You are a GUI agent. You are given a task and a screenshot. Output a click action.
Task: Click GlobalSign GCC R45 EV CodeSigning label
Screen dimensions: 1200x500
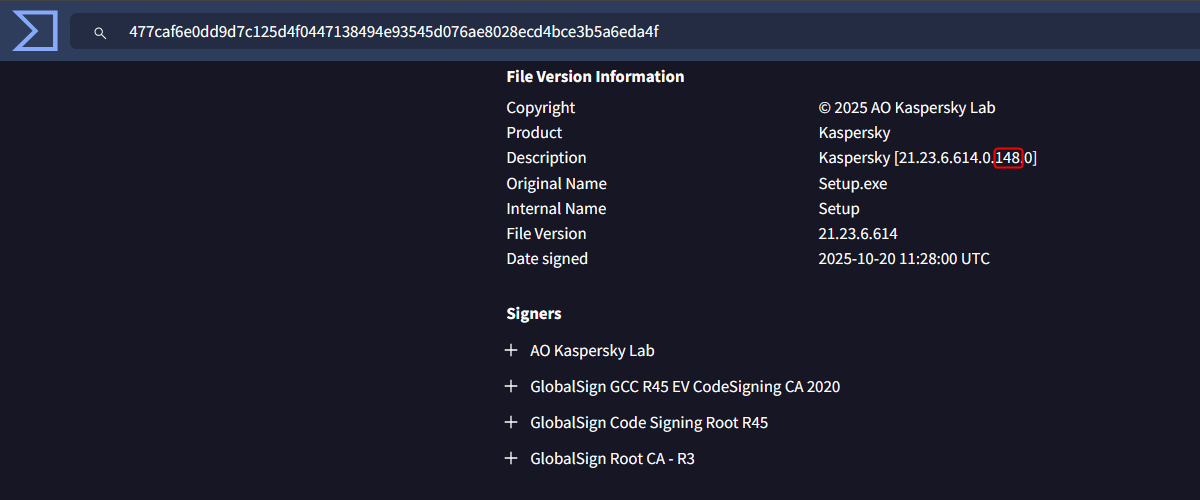685,387
